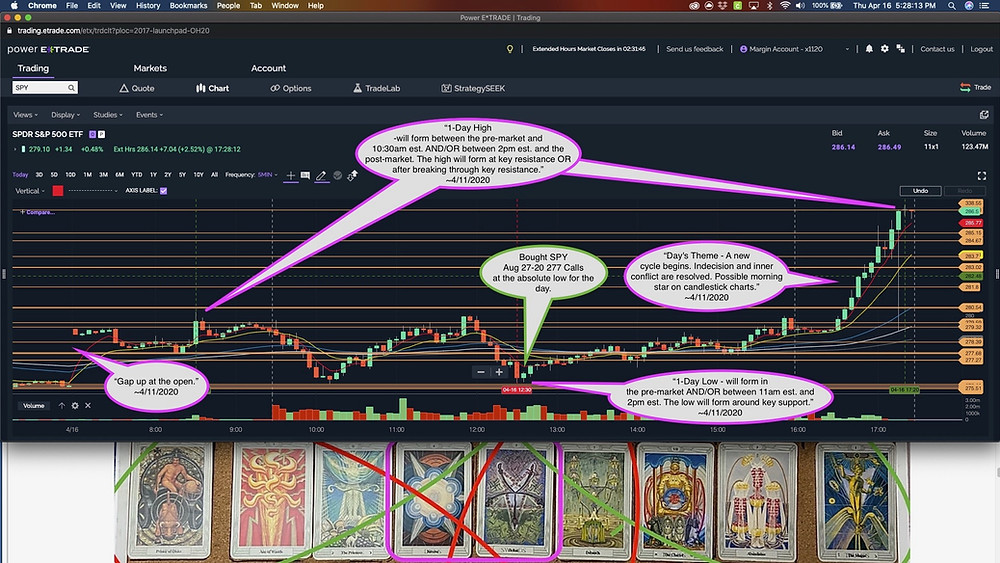Screen dimensions: 1000x563
Task: Open the Events dropdown
Action: 149,115
